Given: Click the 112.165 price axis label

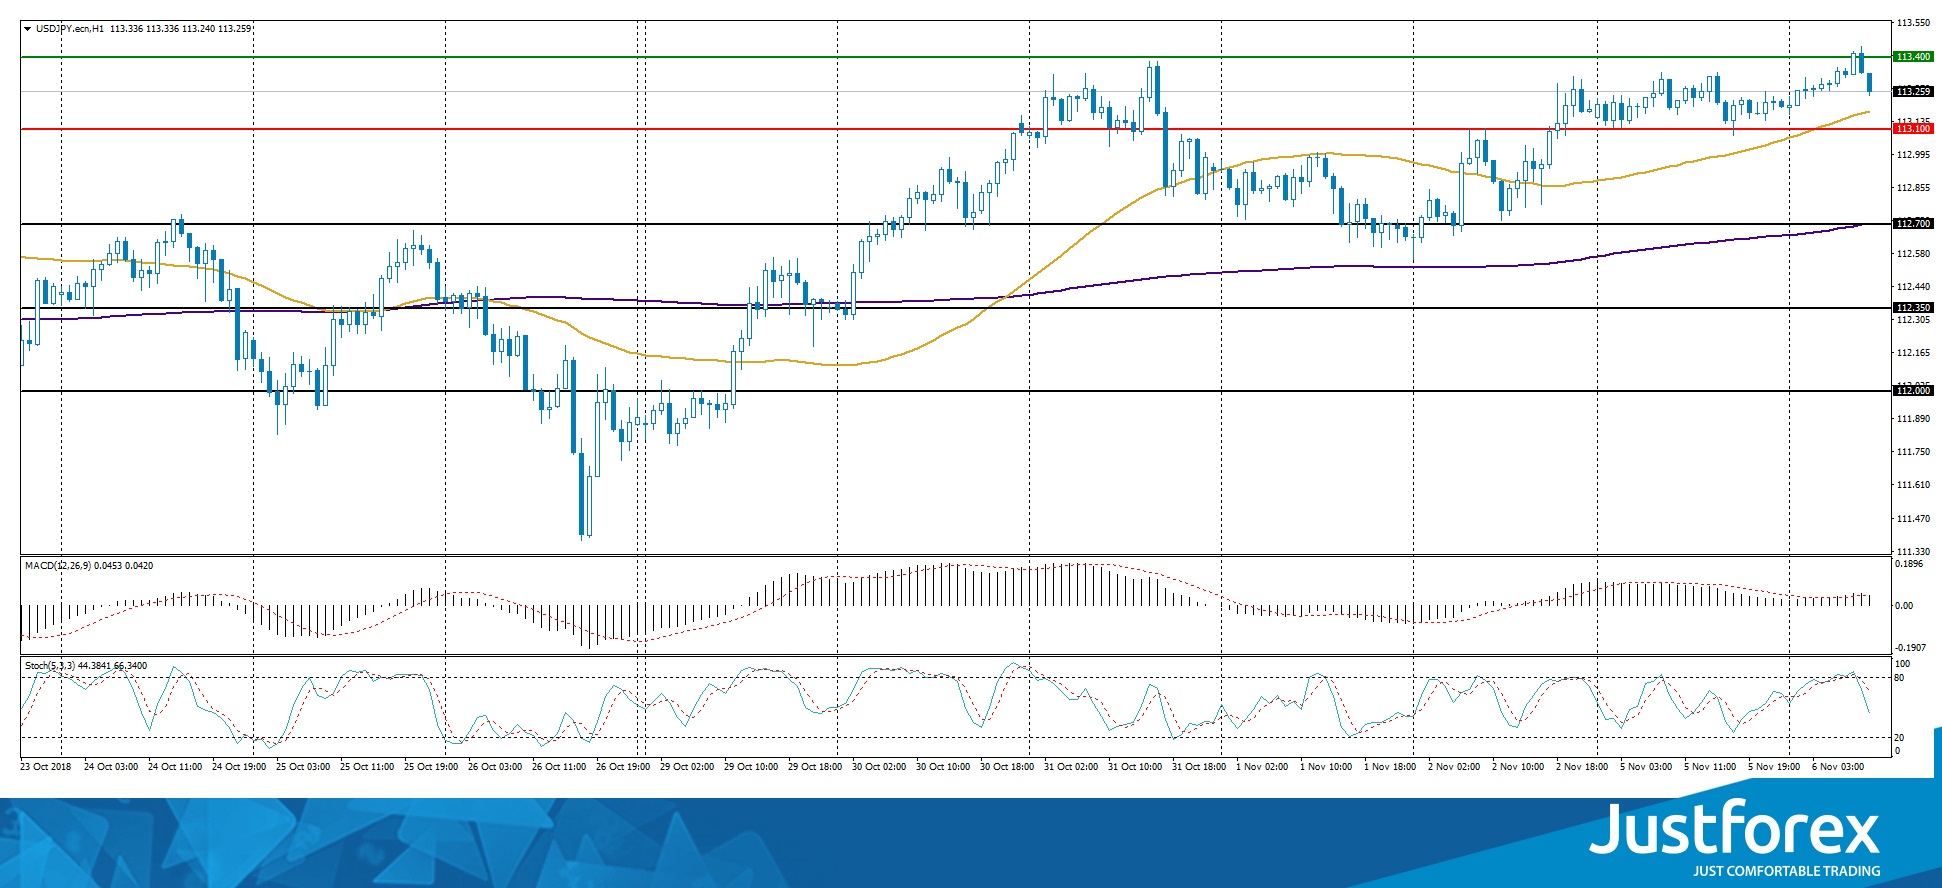Looking at the screenshot, I should 1913,353.
